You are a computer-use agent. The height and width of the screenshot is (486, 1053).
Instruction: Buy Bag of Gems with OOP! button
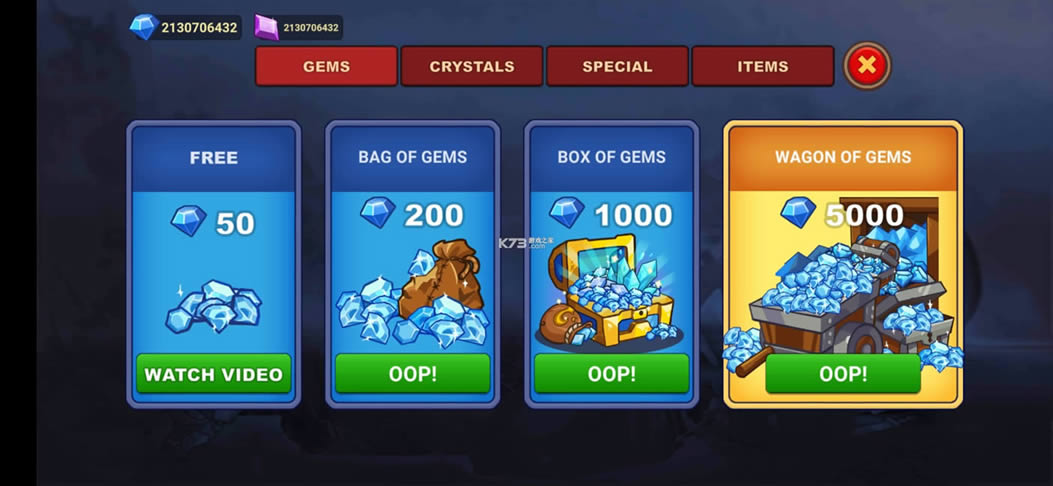tap(412, 373)
